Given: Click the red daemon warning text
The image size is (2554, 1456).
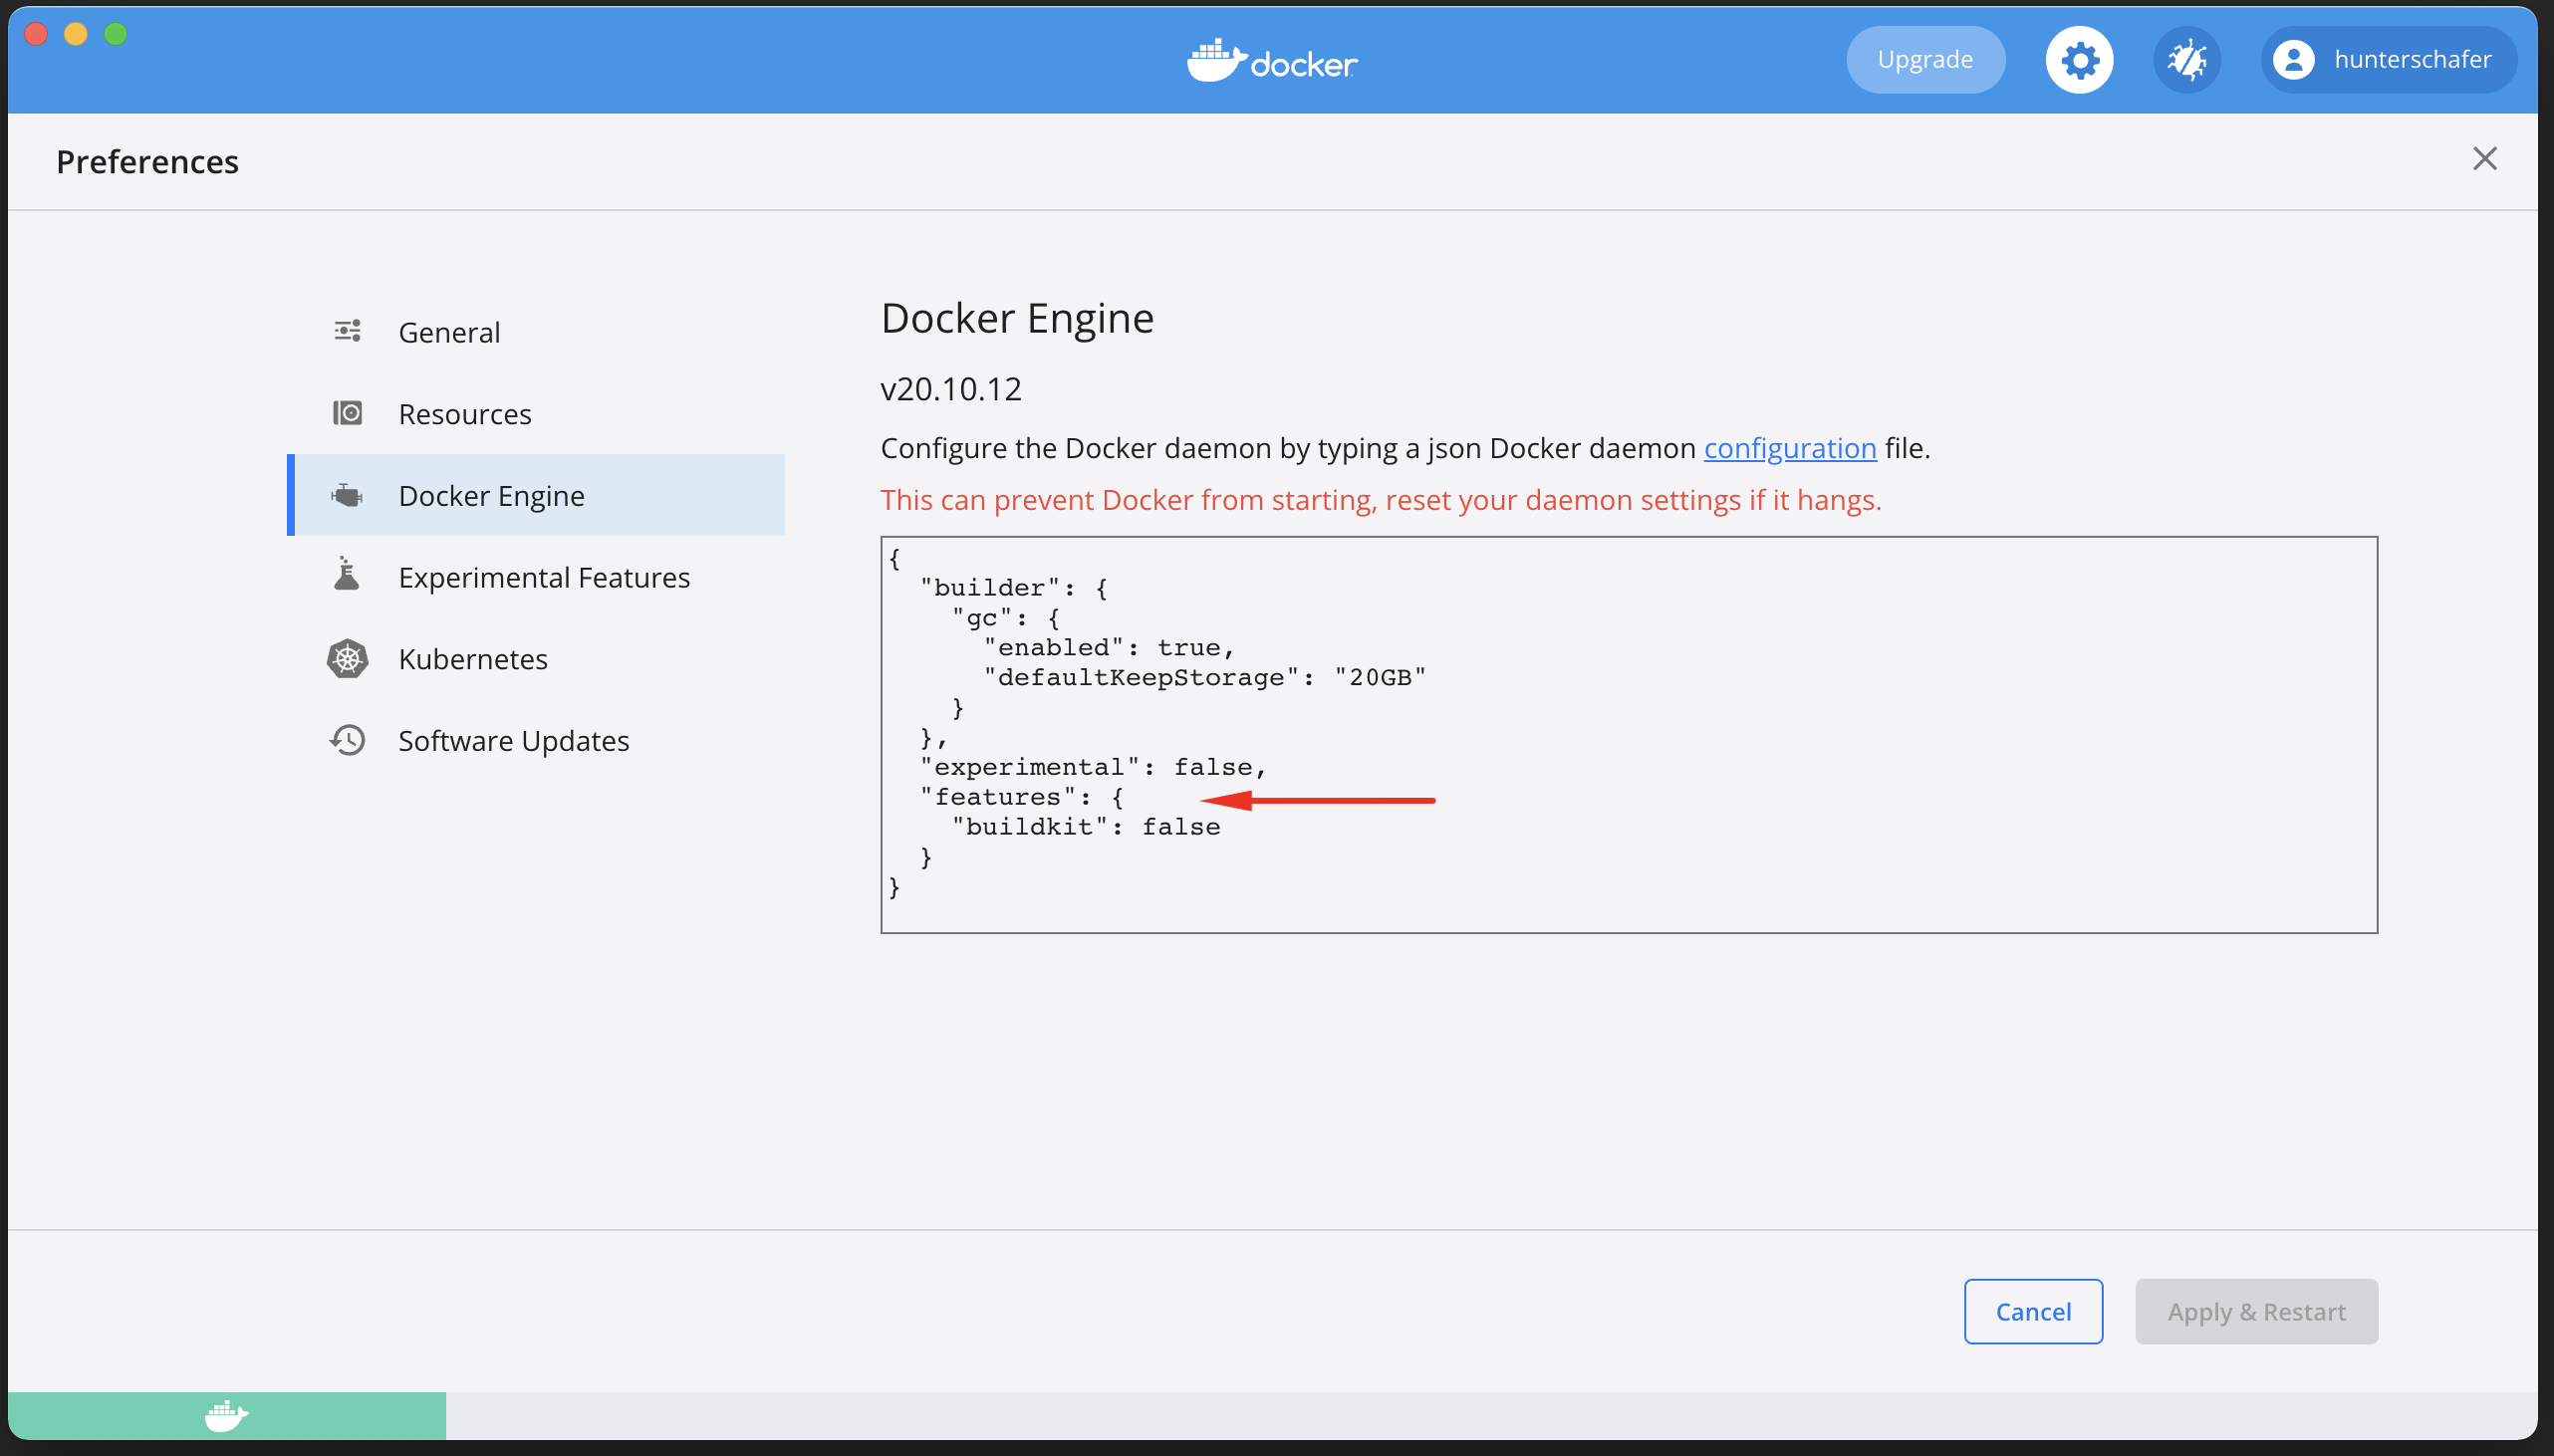Looking at the screenshot, I should click(x=1381, y=500).
